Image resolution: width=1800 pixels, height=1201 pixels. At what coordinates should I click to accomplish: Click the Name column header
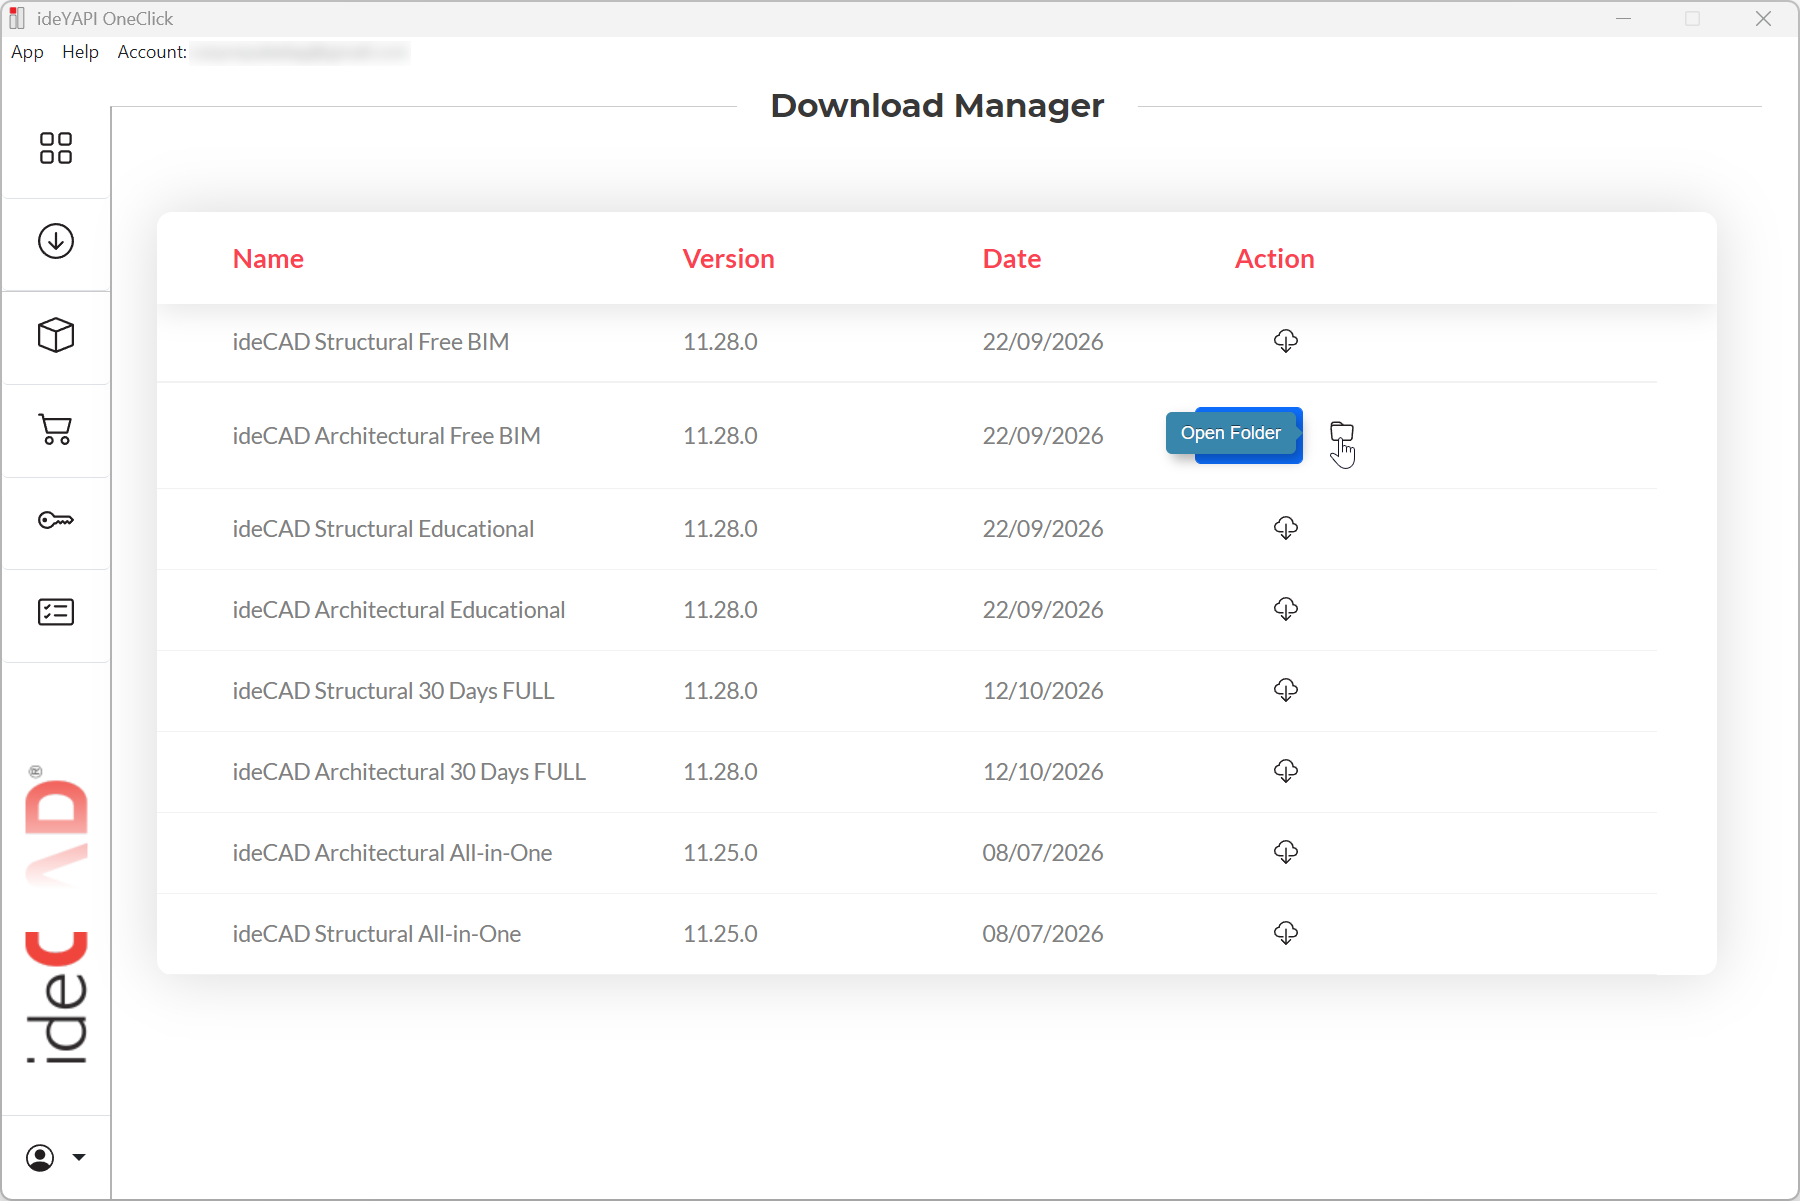(268, 259)
